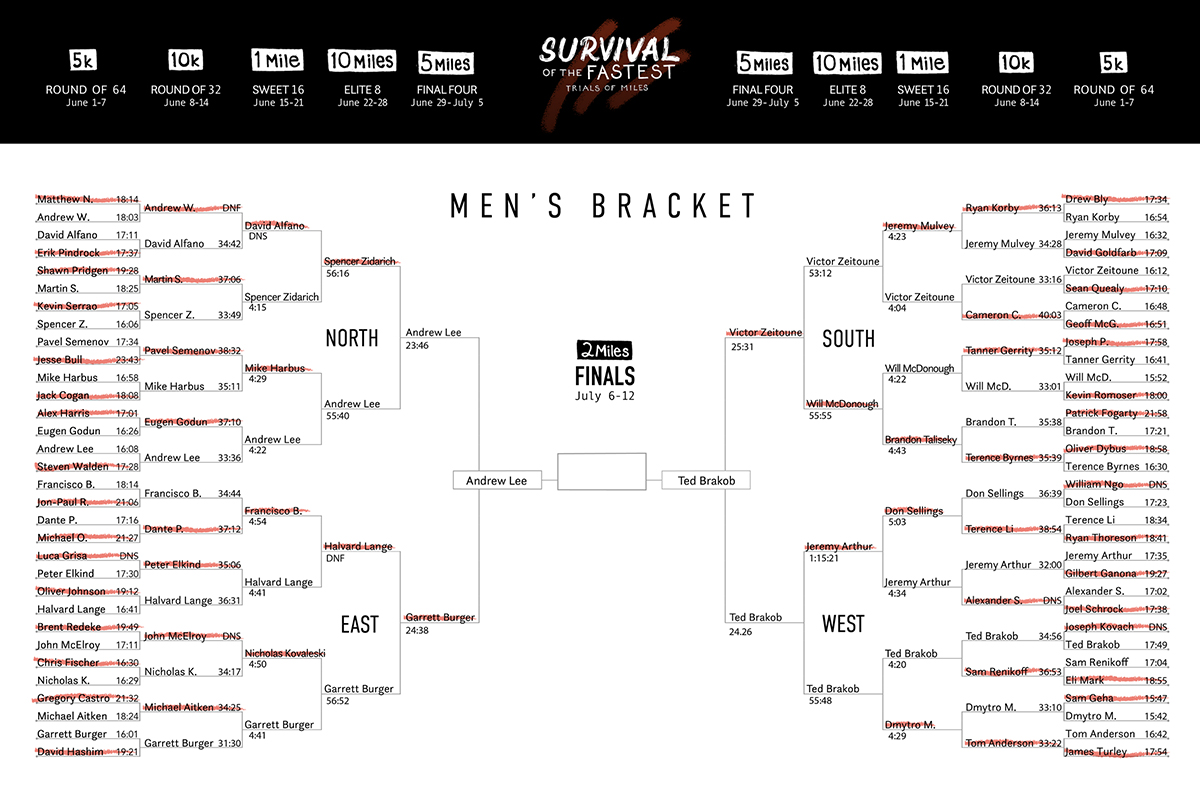The height and width of the screenshot is (800, 1200).
Task: Select the Ted Brakob finalist box
Action: pos(706,481)
